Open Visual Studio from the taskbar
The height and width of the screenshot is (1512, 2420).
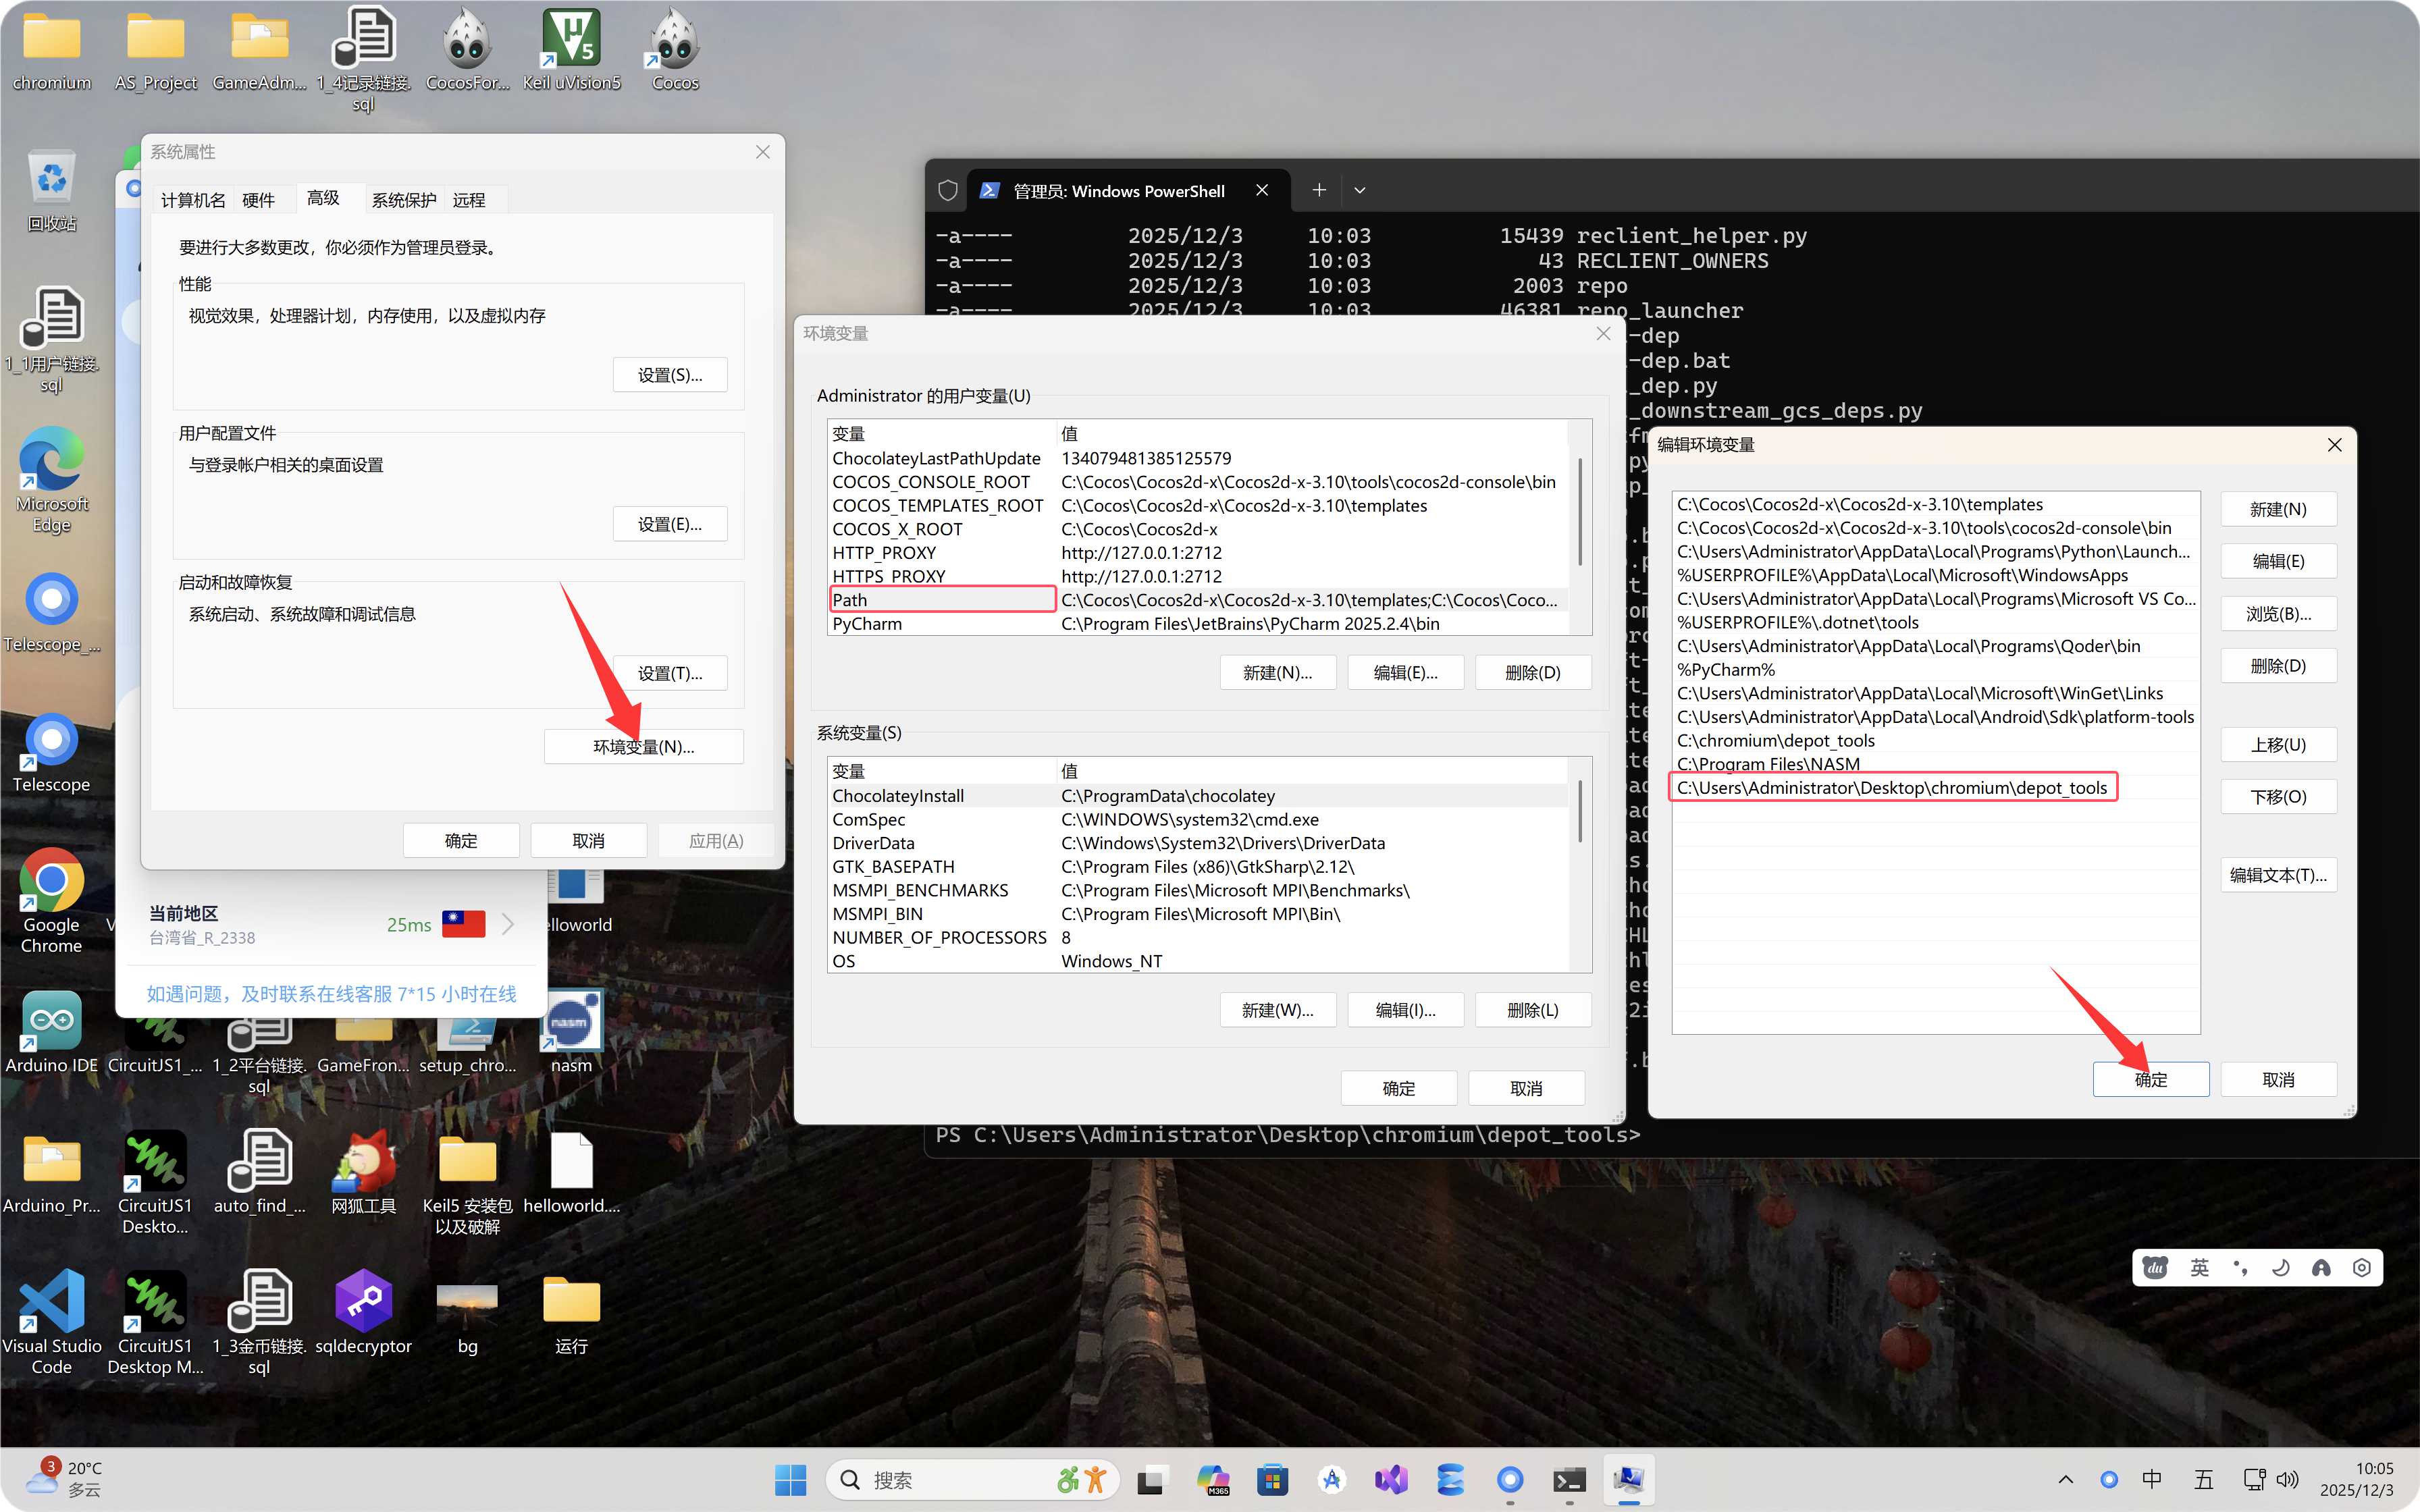(x=1391, y=1479)
